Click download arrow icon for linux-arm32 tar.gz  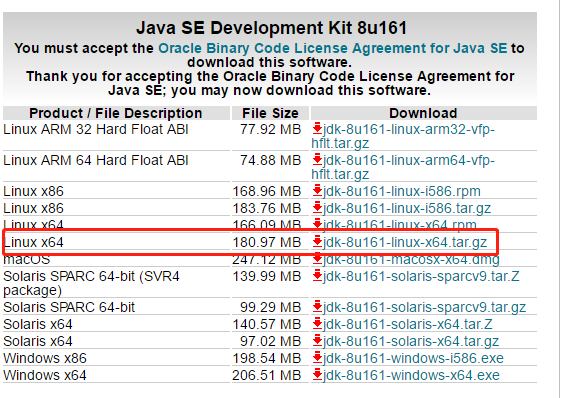coord(317,129)
